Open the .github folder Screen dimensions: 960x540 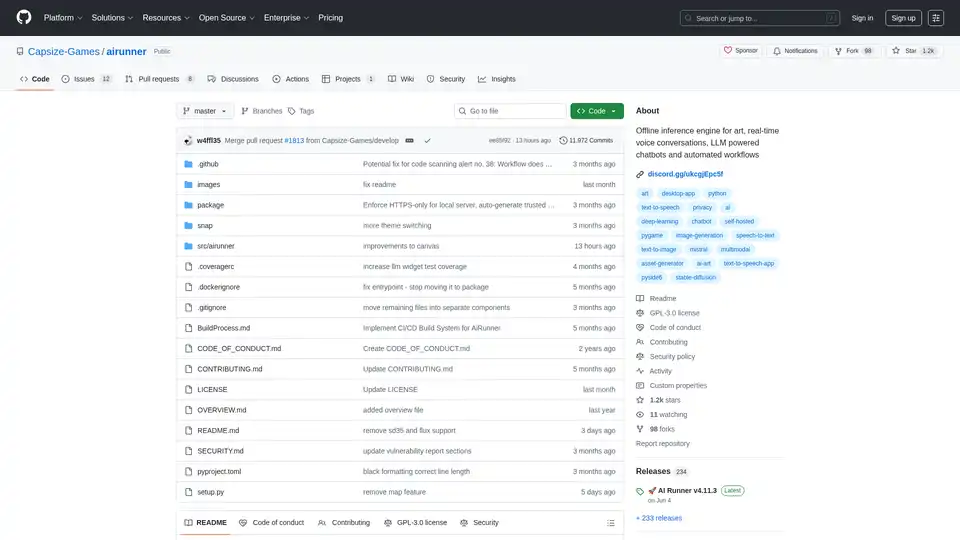click(x=208, y=164)
